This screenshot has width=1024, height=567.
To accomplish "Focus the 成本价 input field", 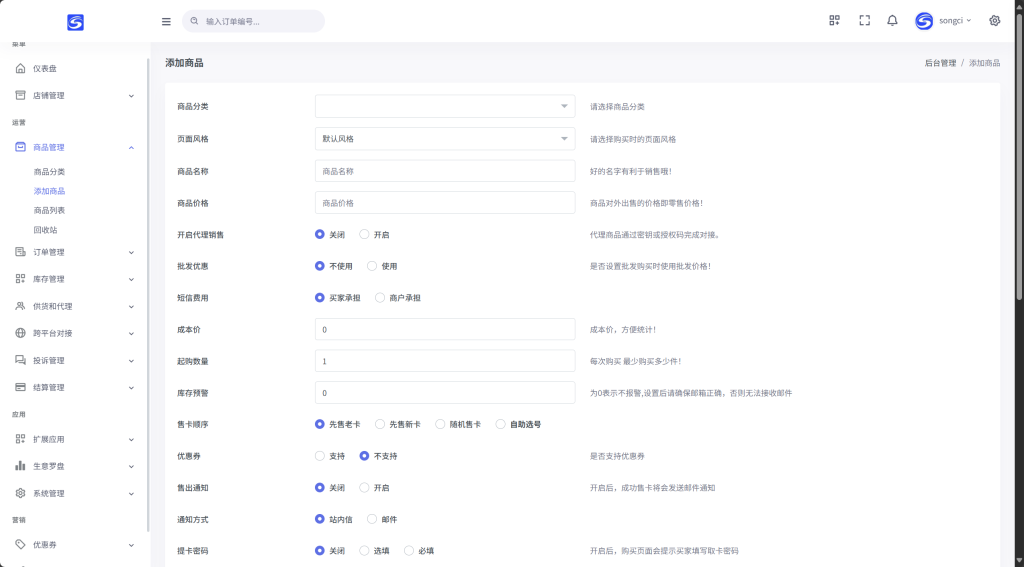I will [x=445, y=329].
